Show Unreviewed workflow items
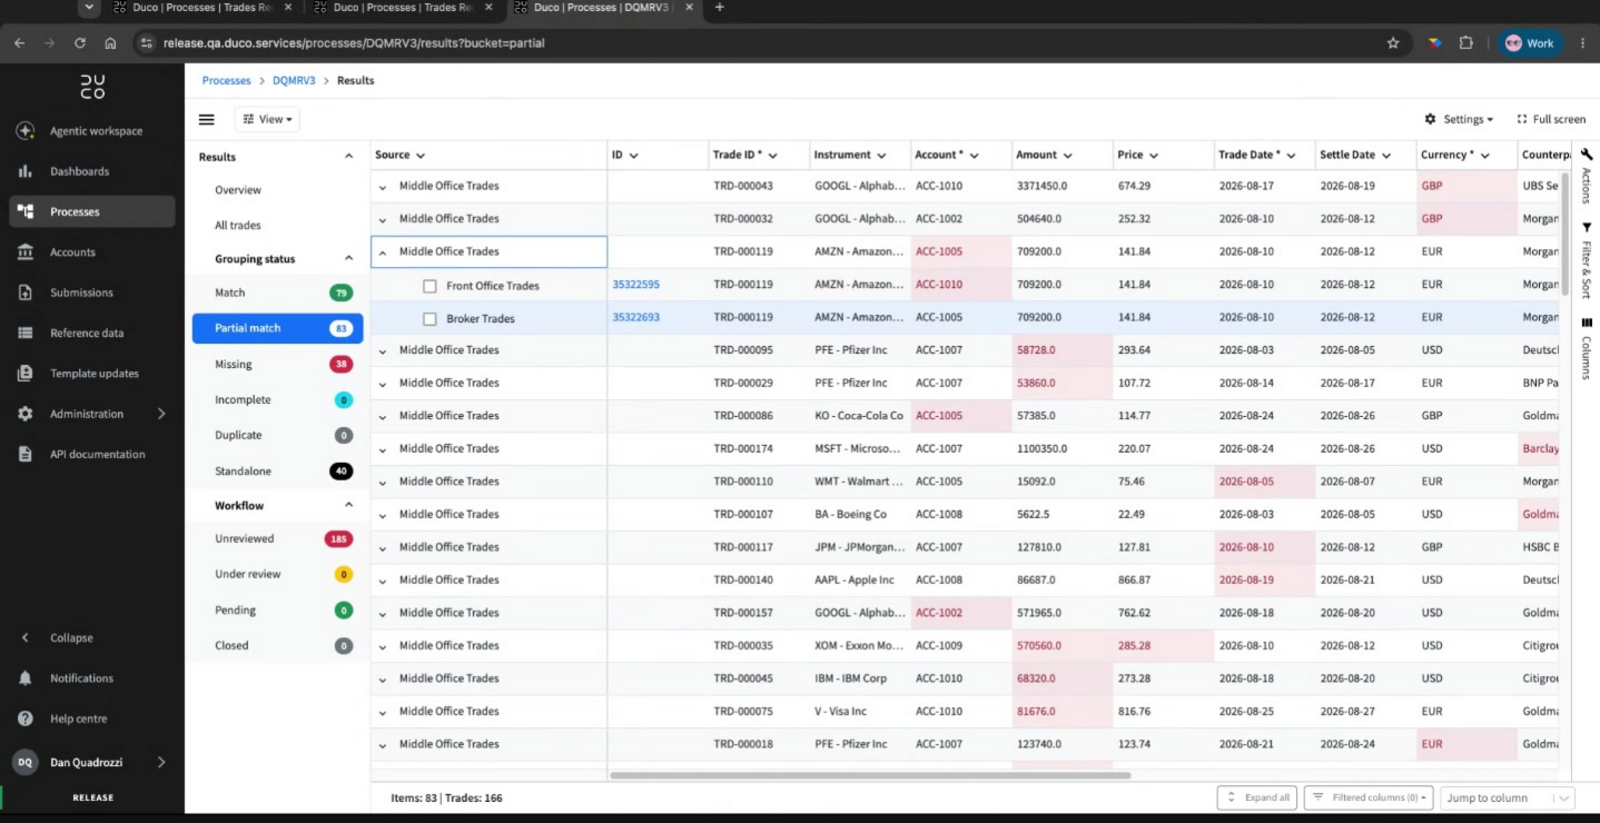This screenshot has height=823, width=1600. tap(277, 539)
